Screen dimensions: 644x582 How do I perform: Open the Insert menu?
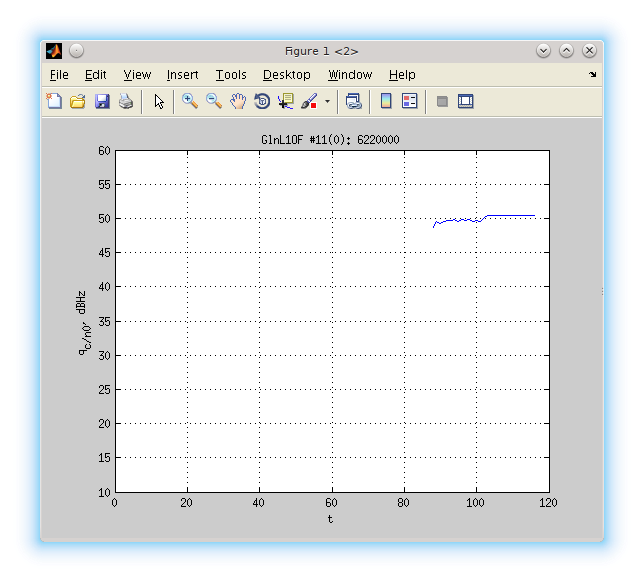pyautogui.click(x=182, y=75)
